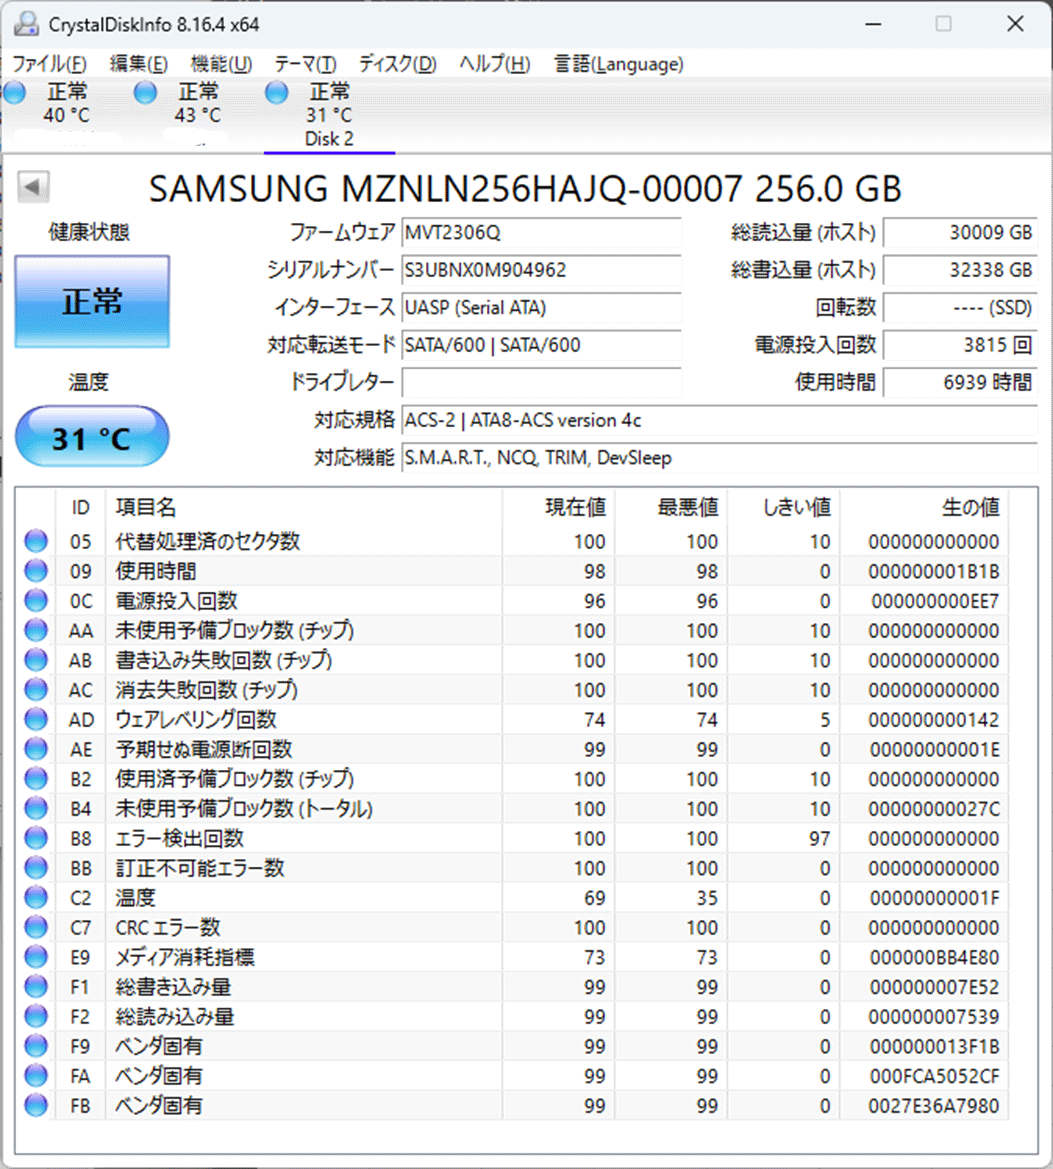Viewport: 1053px width, 1169px height.
Task: Click the interface field UASP (Serial ATA)
Action: click(541, 307)
